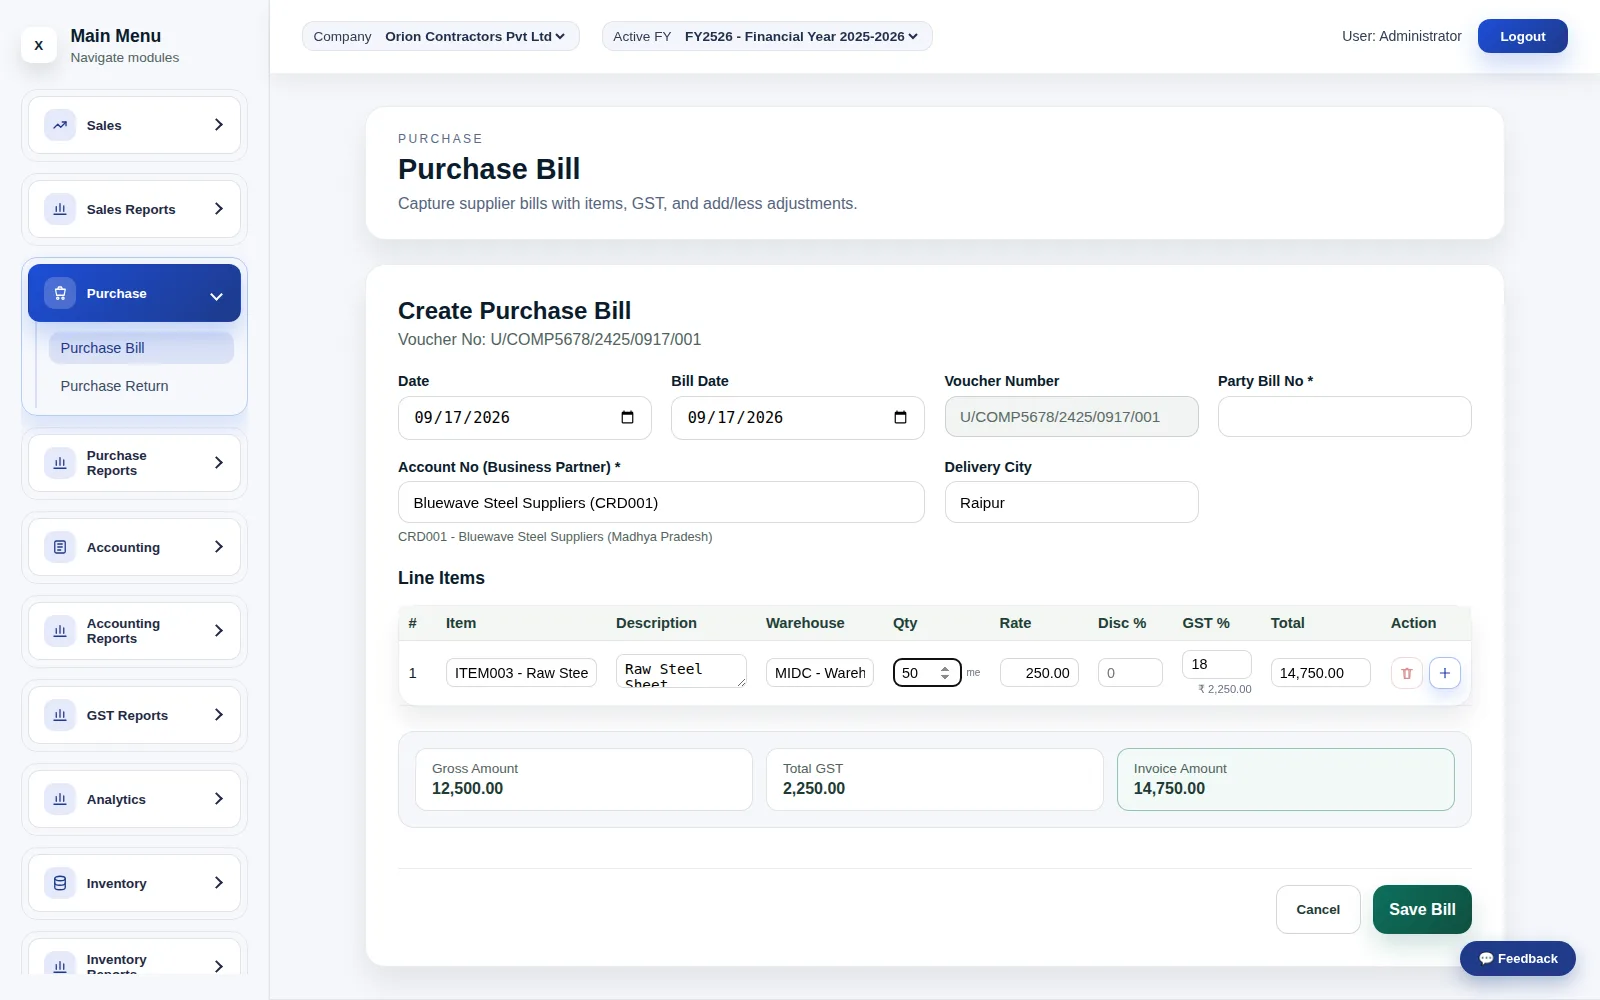
Task: Expand the GST Reports chevron
Action: click(219, 715)
